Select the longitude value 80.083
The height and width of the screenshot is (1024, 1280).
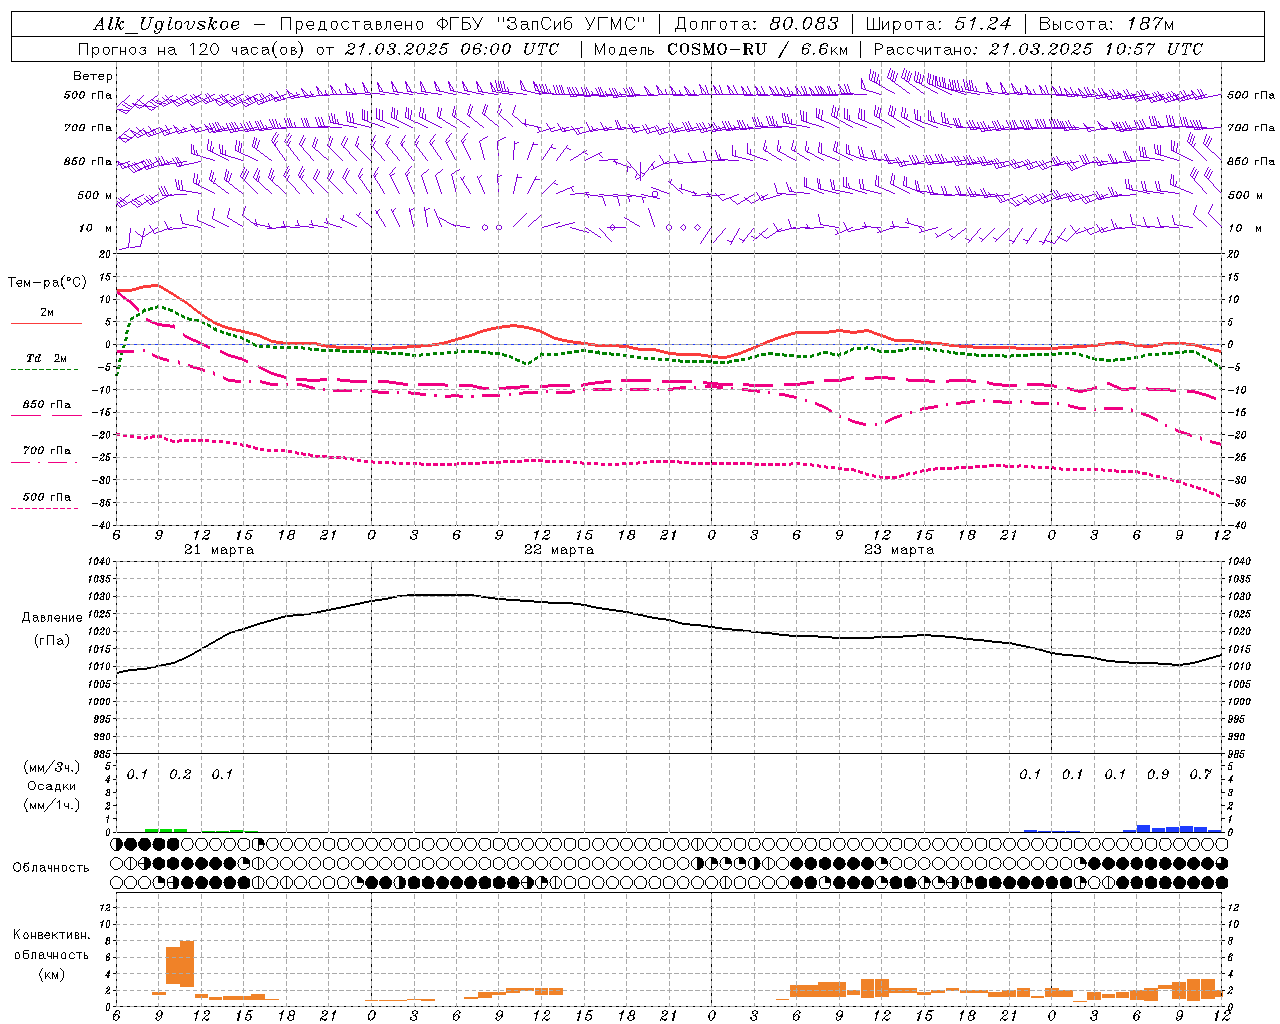tap(803, 24)
